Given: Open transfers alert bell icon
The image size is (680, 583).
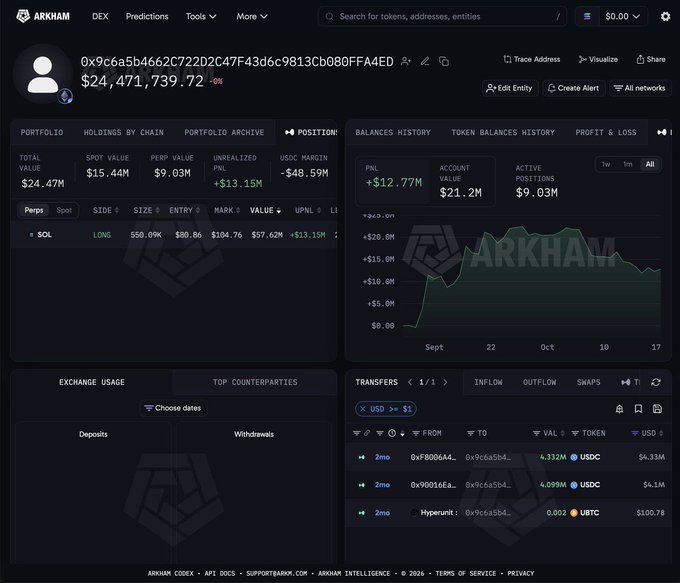Looking at the screenshot, I should [x=619, y=409].
